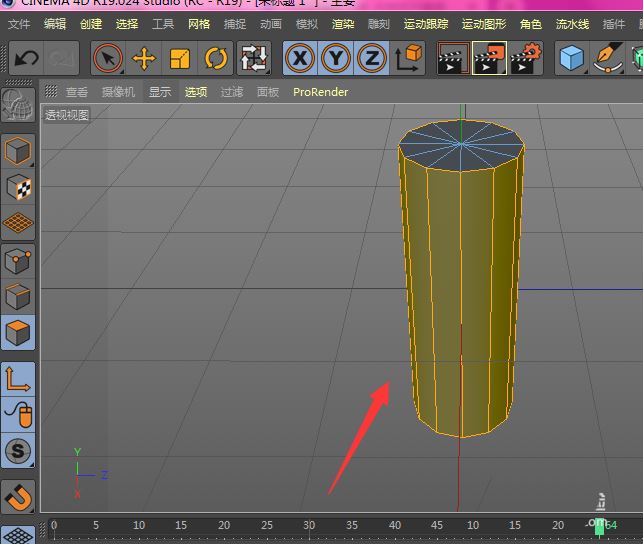Select the Rotate tool
Screen dimensions: 643x544
pyautogui.click(x=216, y=59)
